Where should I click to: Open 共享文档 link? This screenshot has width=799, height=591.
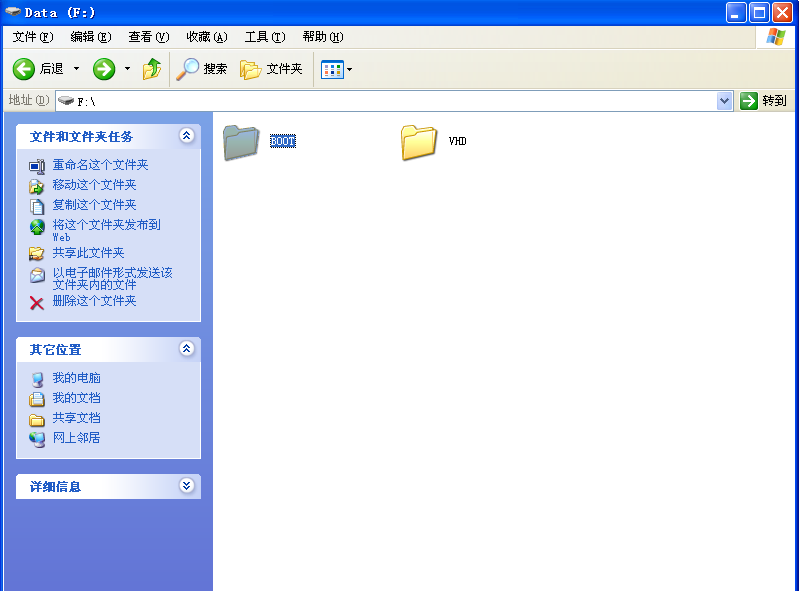(76, 418)
